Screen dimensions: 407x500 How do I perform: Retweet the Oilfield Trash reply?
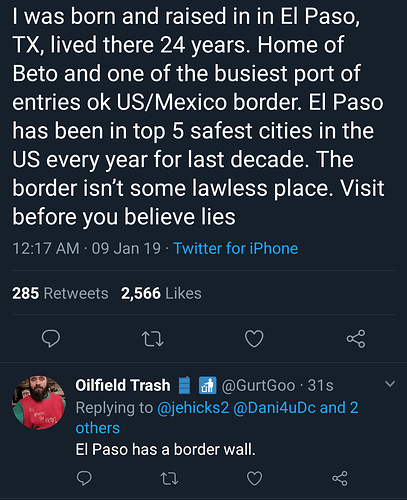[169, 479]
